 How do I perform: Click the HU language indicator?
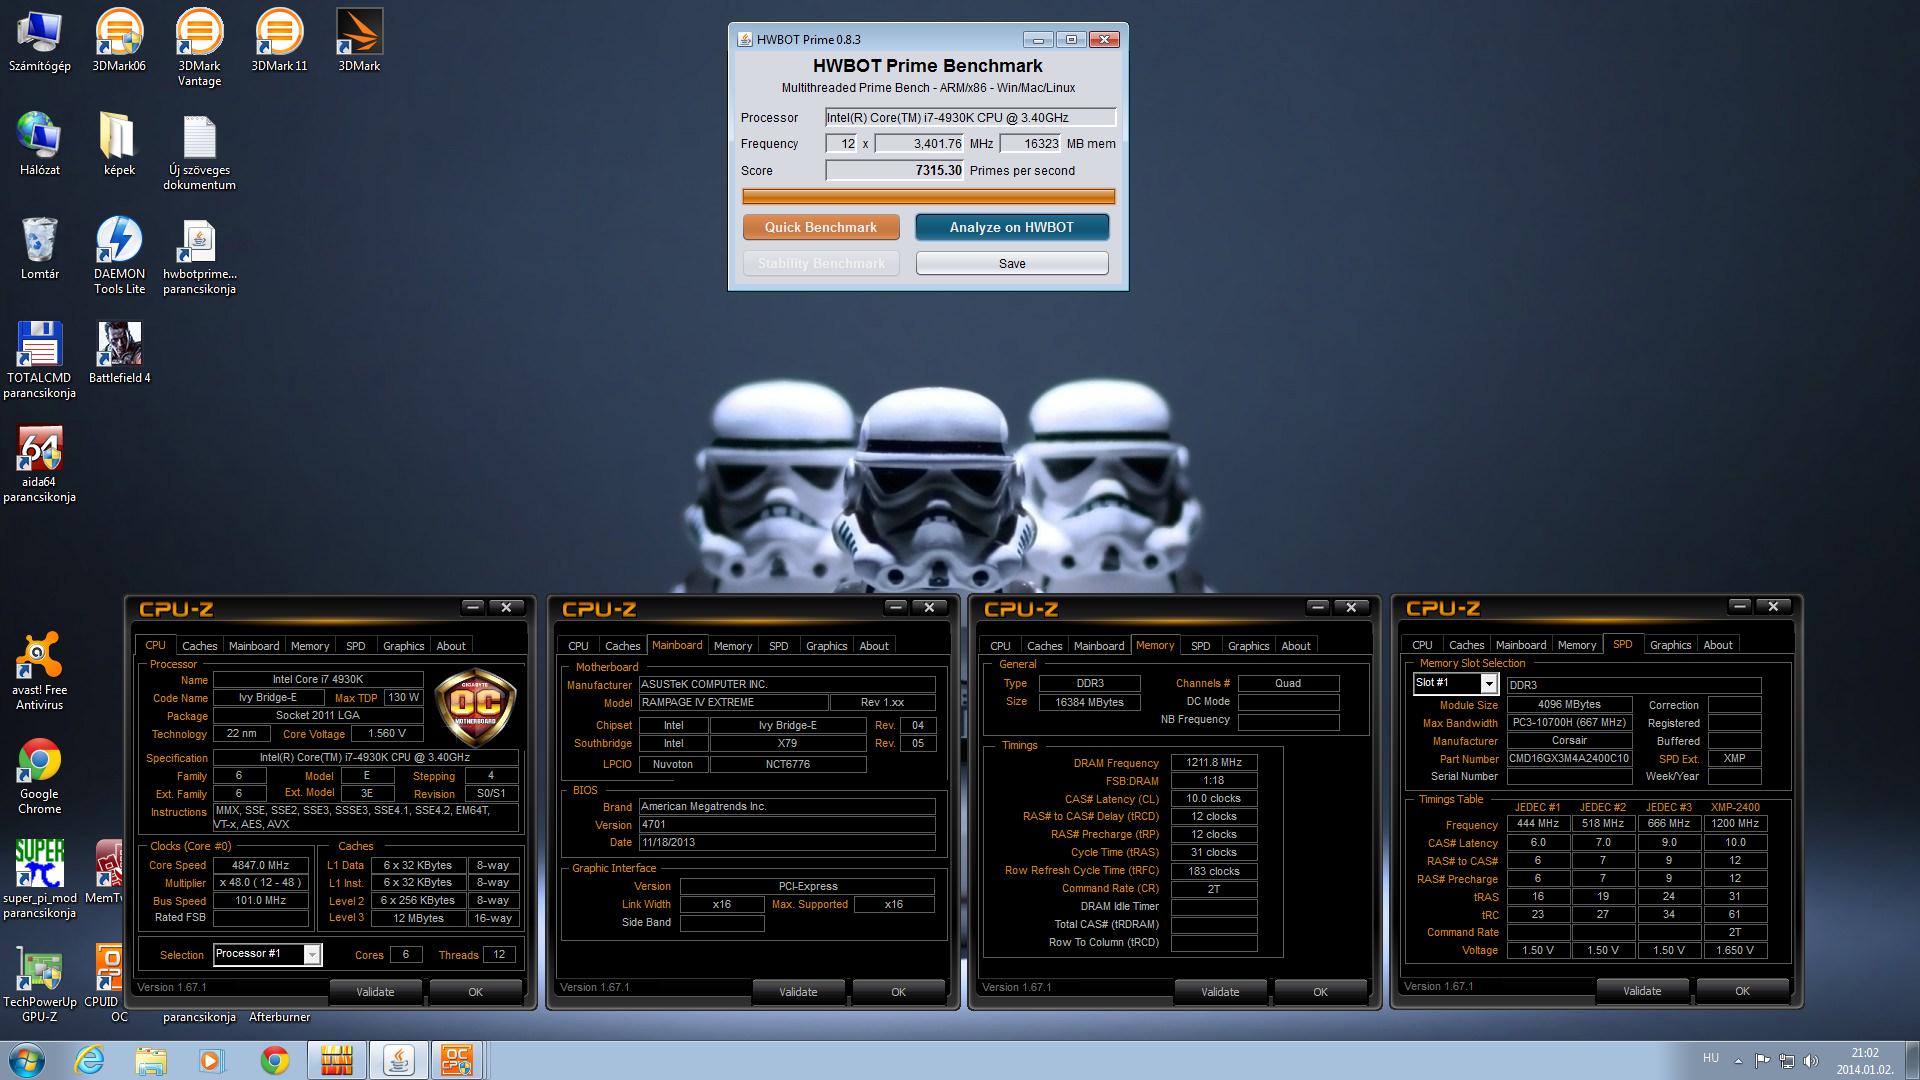pyautogui.click(x=1710, y=1058)
